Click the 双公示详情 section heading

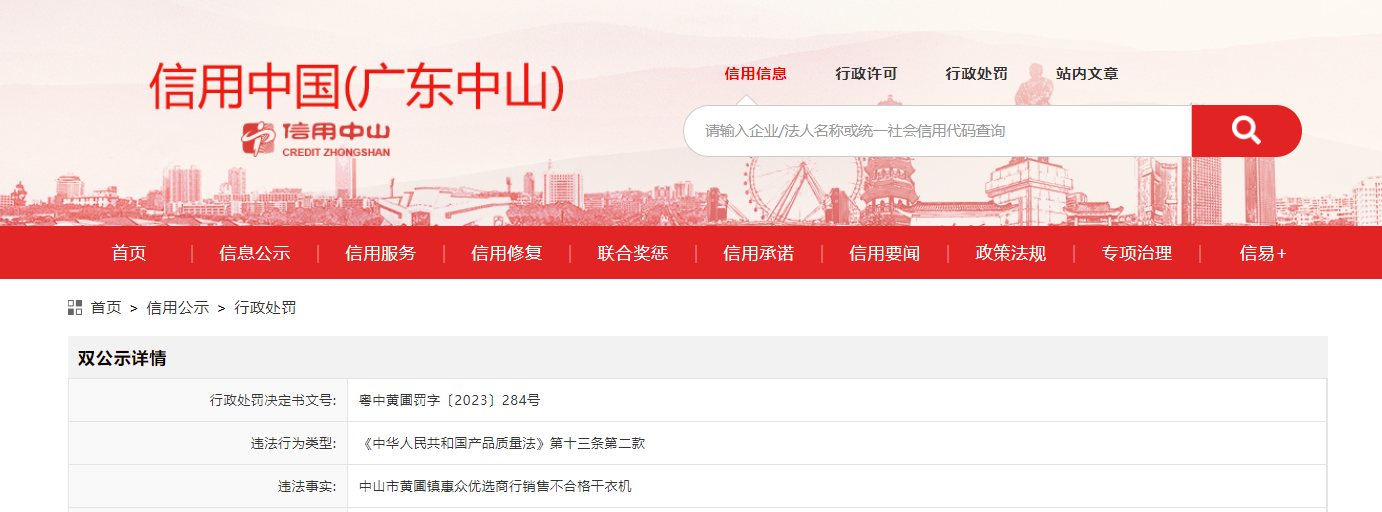coord(122,358)
